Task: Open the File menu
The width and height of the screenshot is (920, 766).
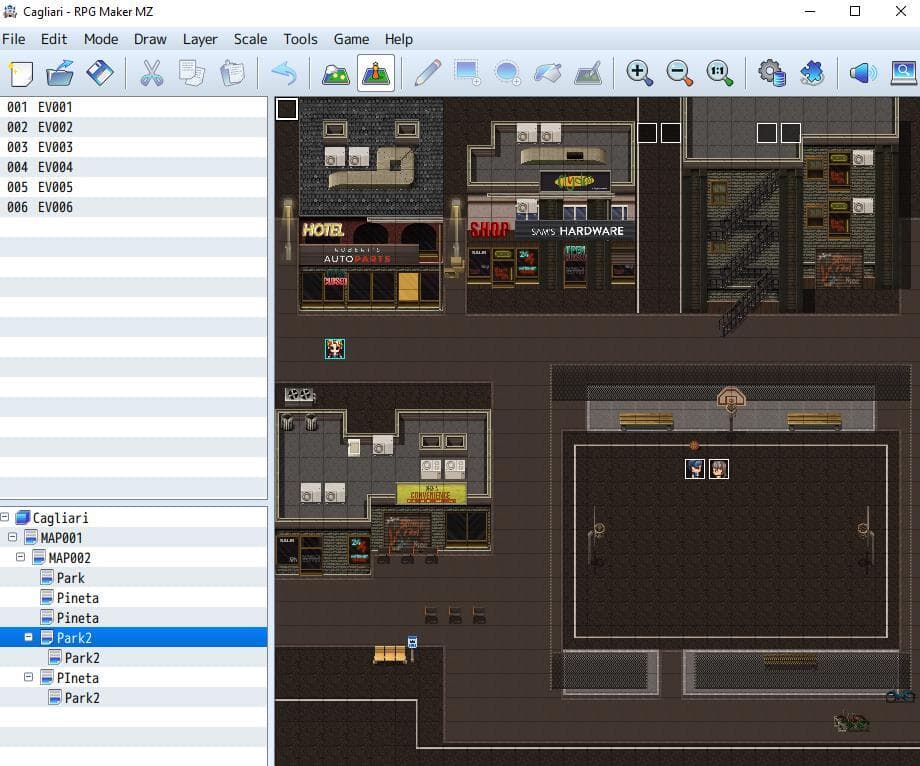Action: [x=13, y=39]
